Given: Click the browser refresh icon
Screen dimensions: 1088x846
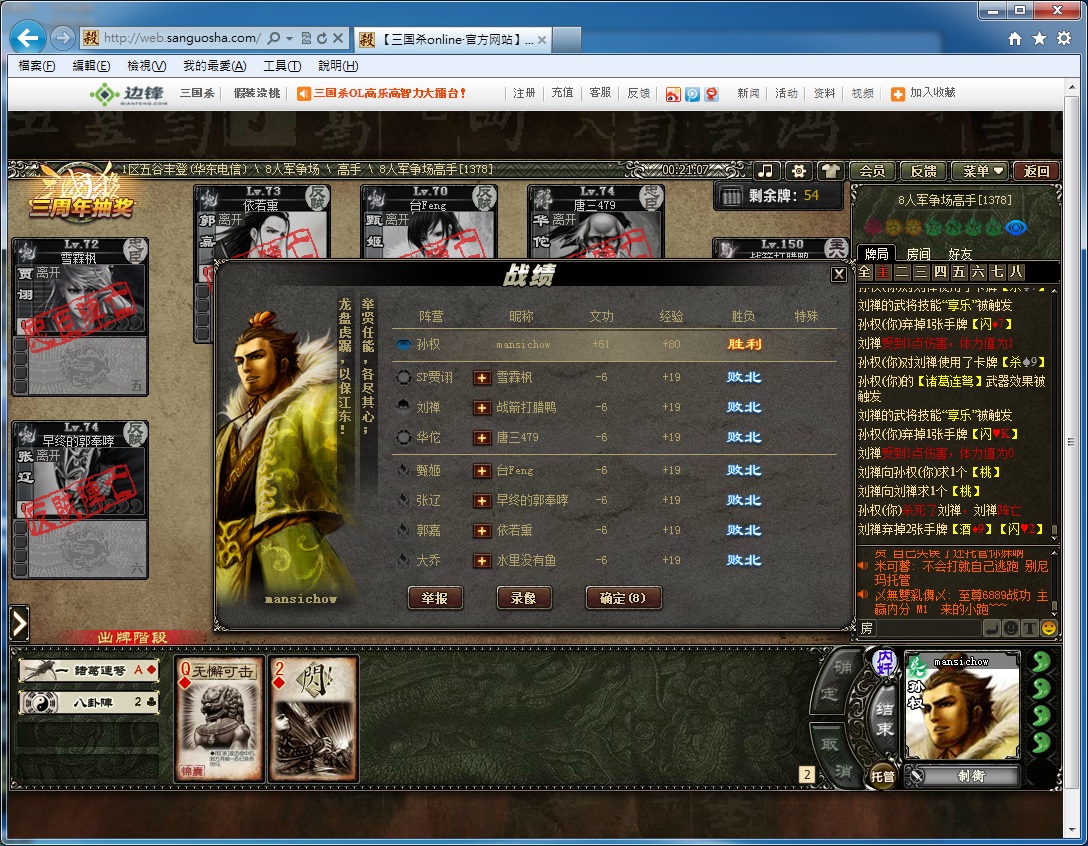Looking at the screenshot, I should (322, 39).
